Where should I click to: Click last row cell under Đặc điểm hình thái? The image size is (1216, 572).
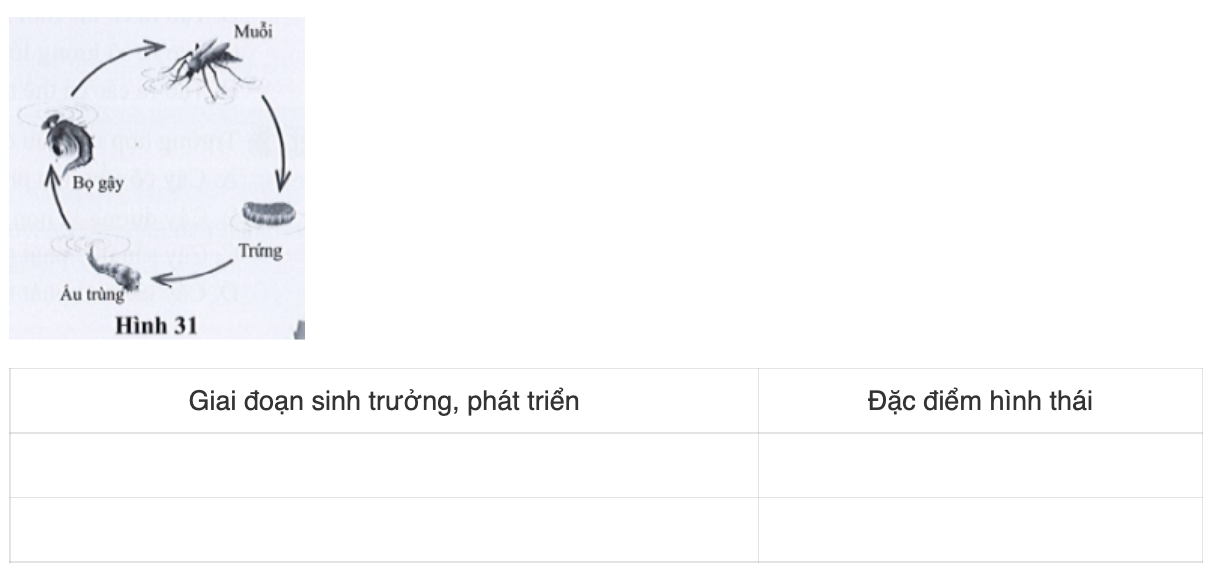(980, 530)
